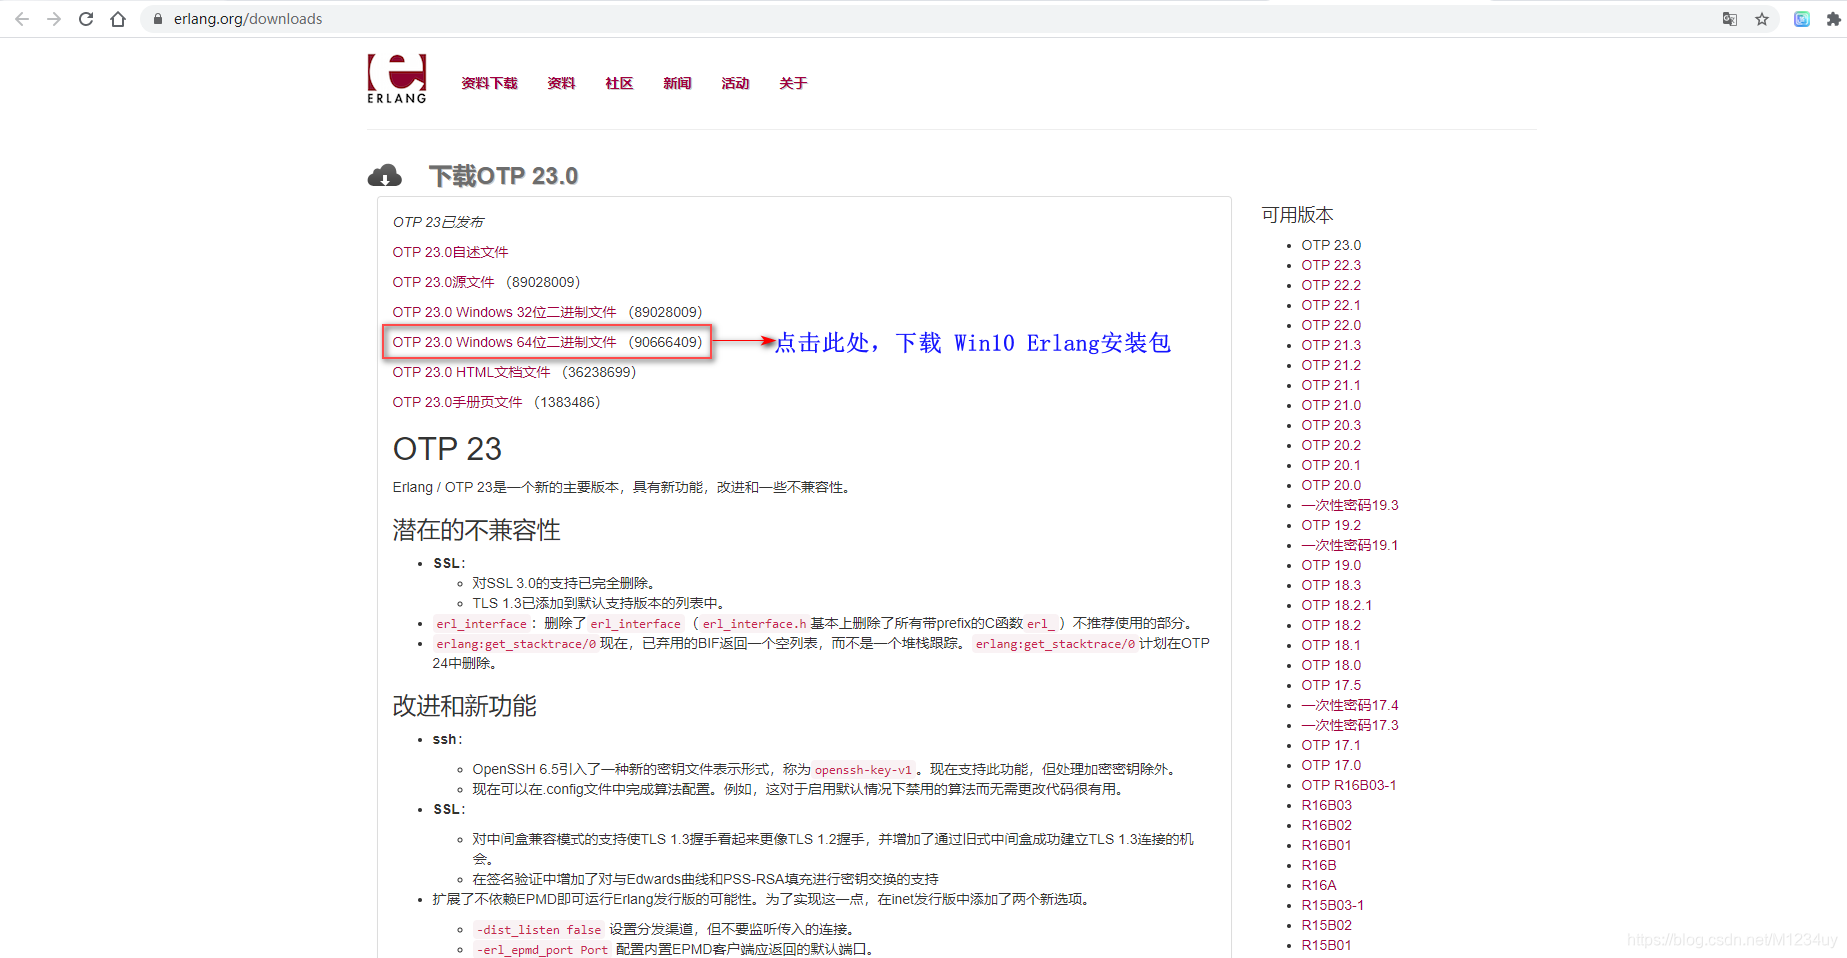Open the translate page icon
Viewport: 1847px width, 958px height.
tap(1729, 19)
